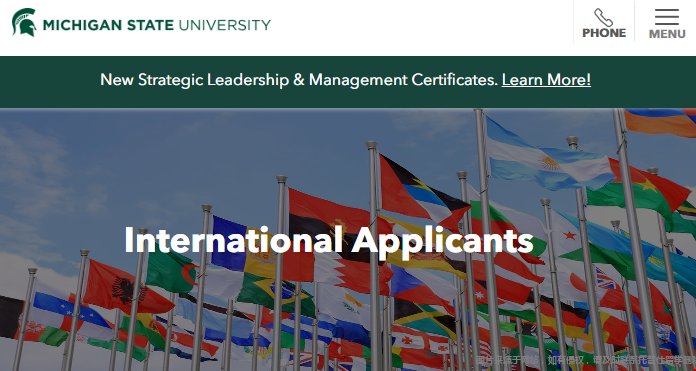Select the International Applicants heading
The width and height of the screenshot is (696, 371).
[328, 240]
